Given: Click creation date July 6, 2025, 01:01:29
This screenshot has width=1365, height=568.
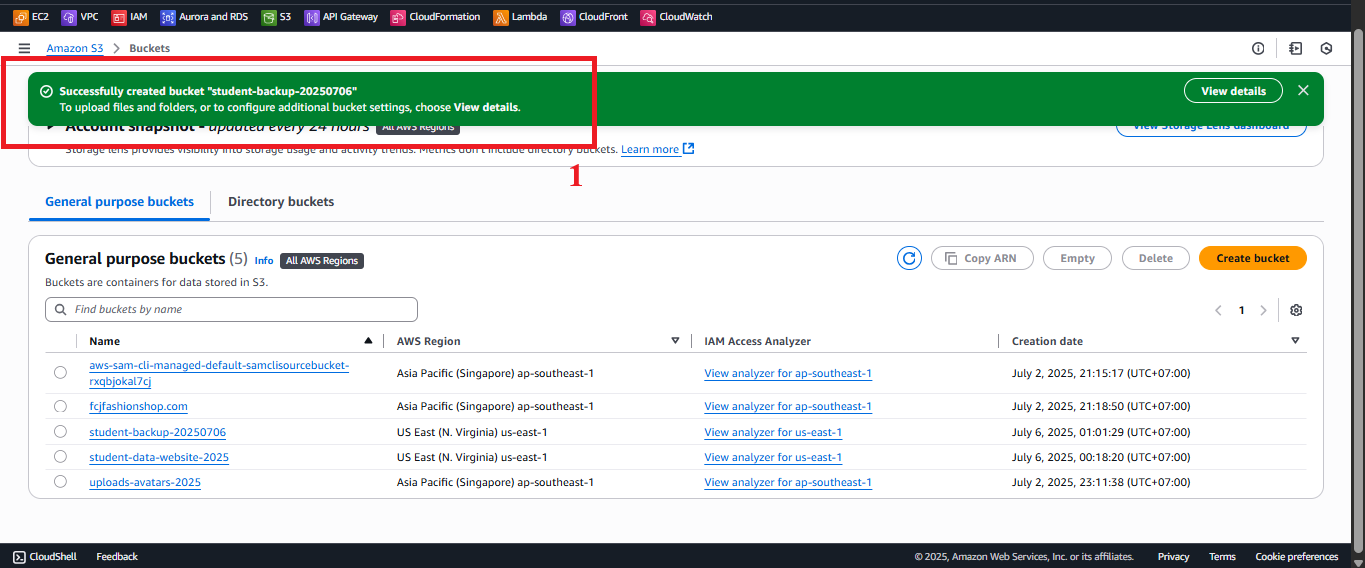Looking at the screenshot, I should (x=1101, y=432).
